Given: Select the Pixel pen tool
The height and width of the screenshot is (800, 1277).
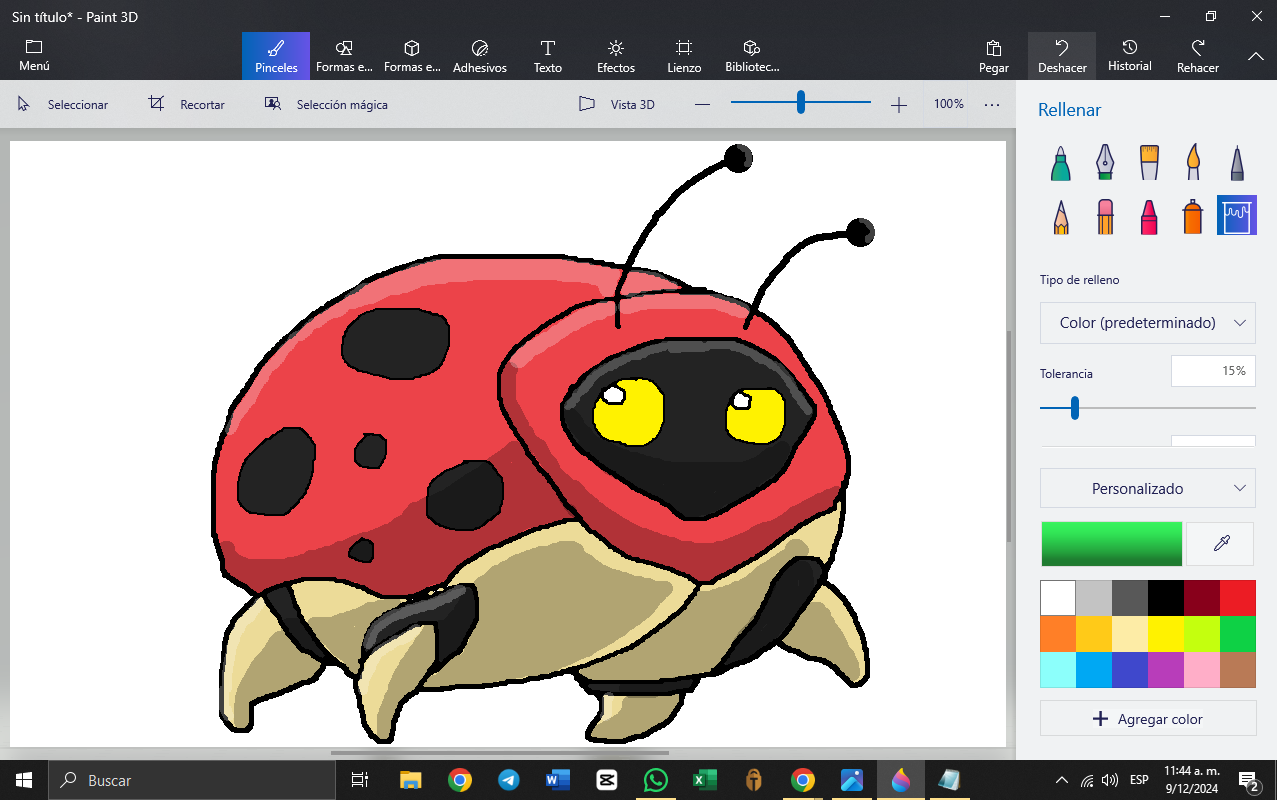Looking at the screenshot, I should click(1237, 162).
